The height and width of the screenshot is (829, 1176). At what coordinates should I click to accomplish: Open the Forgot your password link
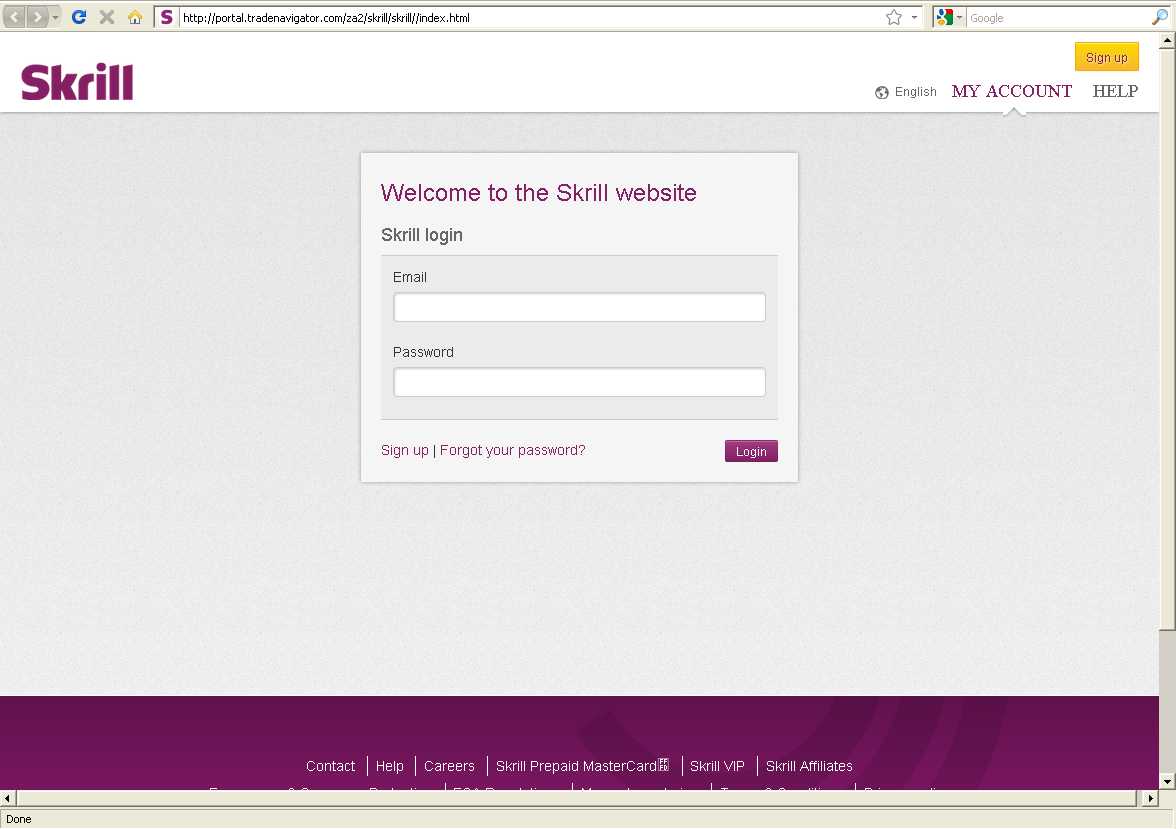(x=512, y=450)
